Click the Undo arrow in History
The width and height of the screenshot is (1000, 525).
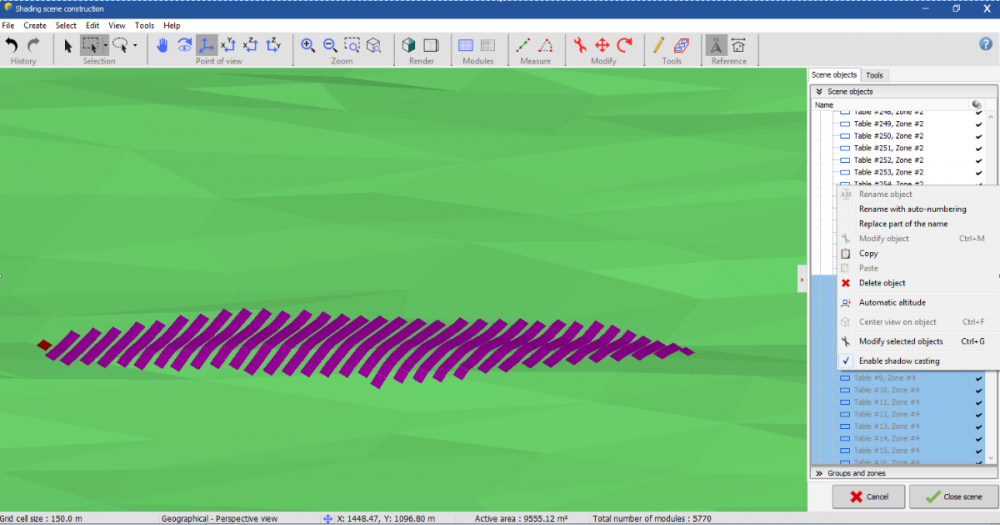12,45
